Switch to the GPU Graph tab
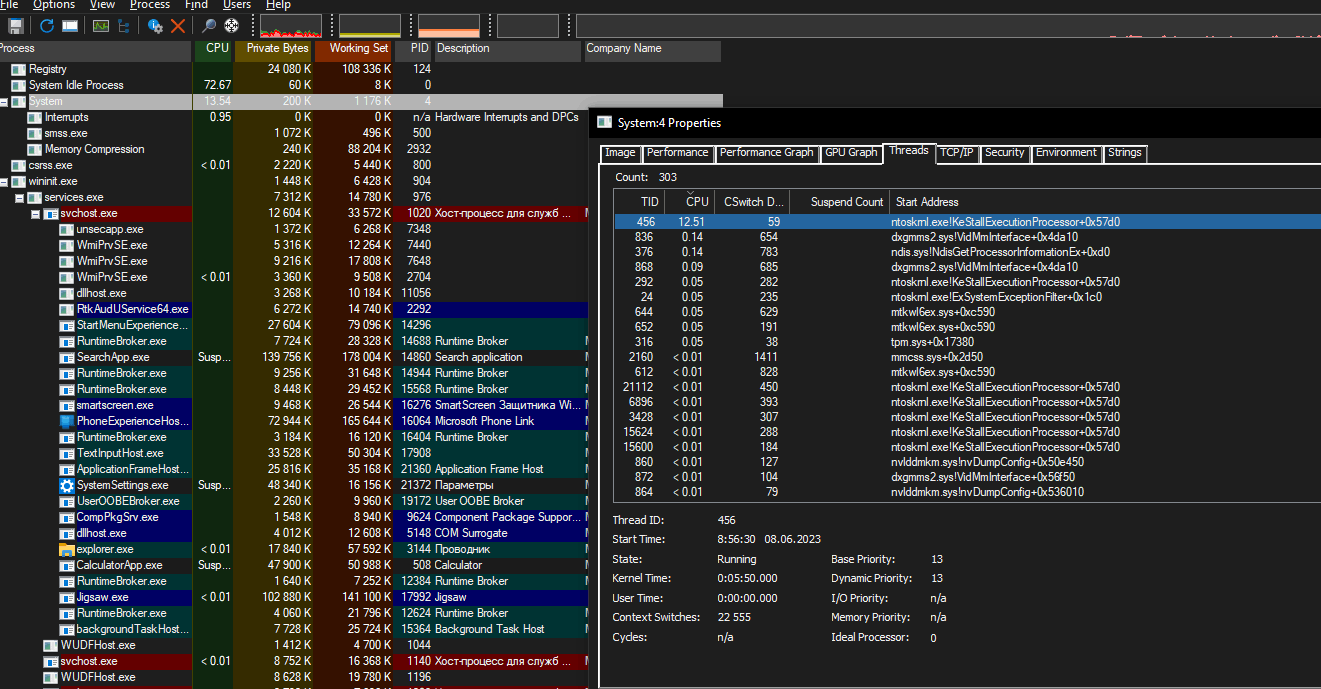The width and height of the screenshot is (1321, 689). [x=850, y=153]
